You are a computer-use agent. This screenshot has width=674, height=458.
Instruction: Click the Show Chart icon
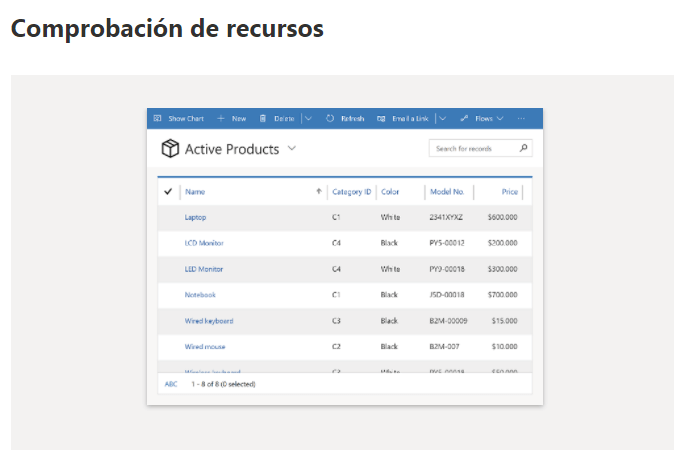(158, 118)
